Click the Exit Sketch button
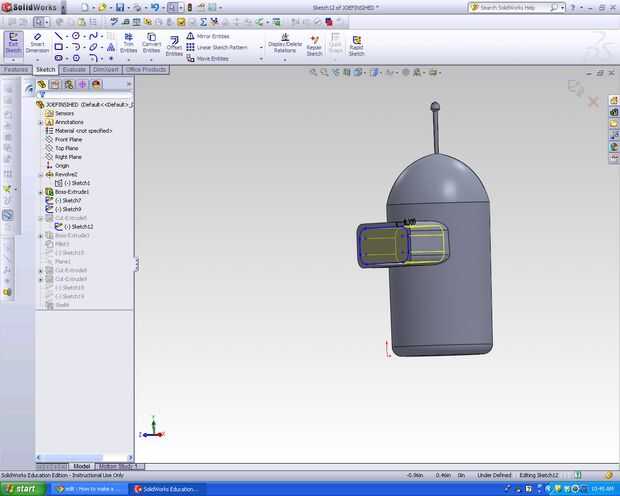The height and width of the screenshot is (496, 620). tap(13, 44)
